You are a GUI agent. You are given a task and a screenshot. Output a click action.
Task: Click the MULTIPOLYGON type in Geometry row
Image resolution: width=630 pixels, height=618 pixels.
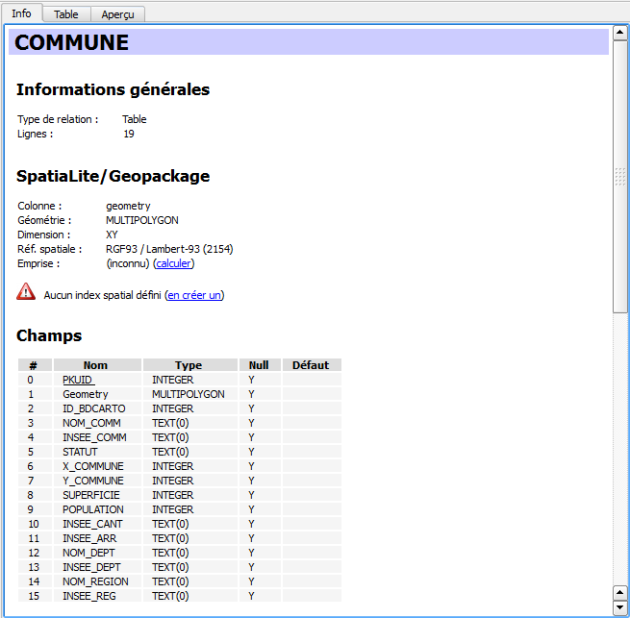point(188,394)
